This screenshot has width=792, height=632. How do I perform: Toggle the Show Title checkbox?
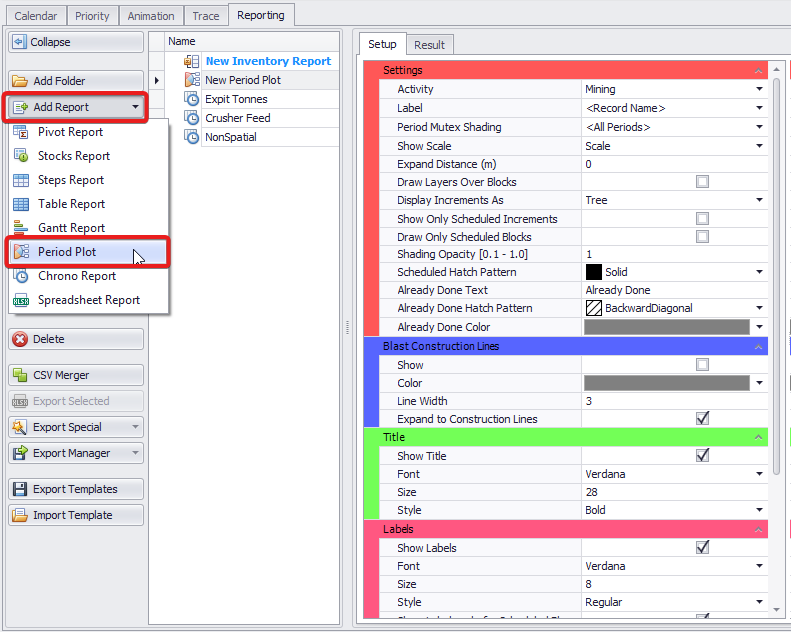coord(702,455)
